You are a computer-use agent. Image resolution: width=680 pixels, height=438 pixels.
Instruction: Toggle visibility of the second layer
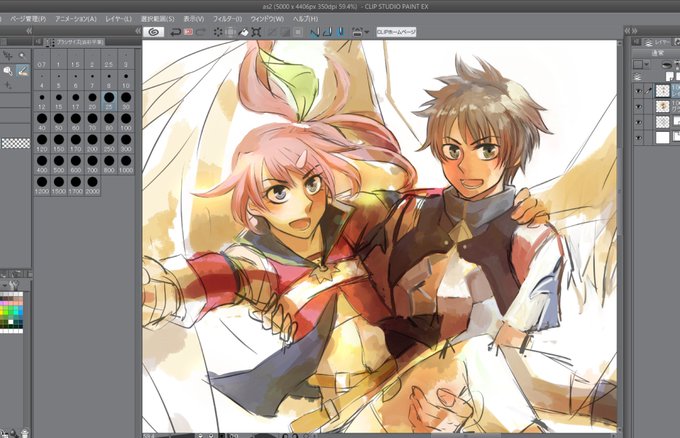[638, 106]
